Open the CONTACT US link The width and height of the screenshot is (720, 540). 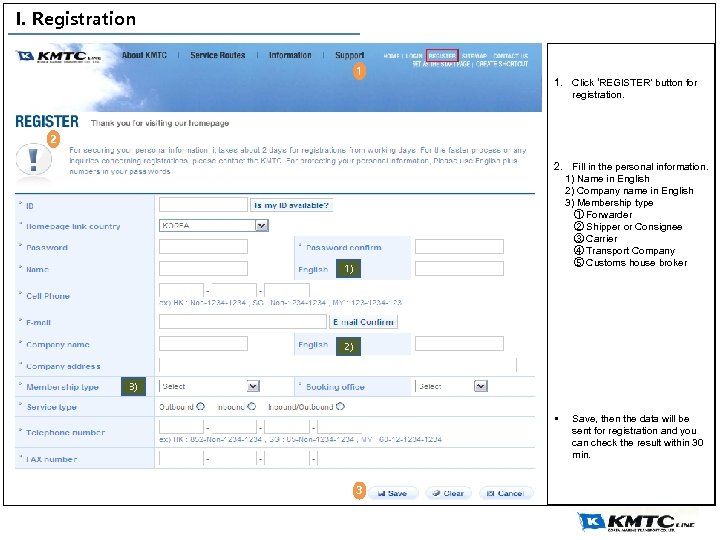click(x=511, y=56)
